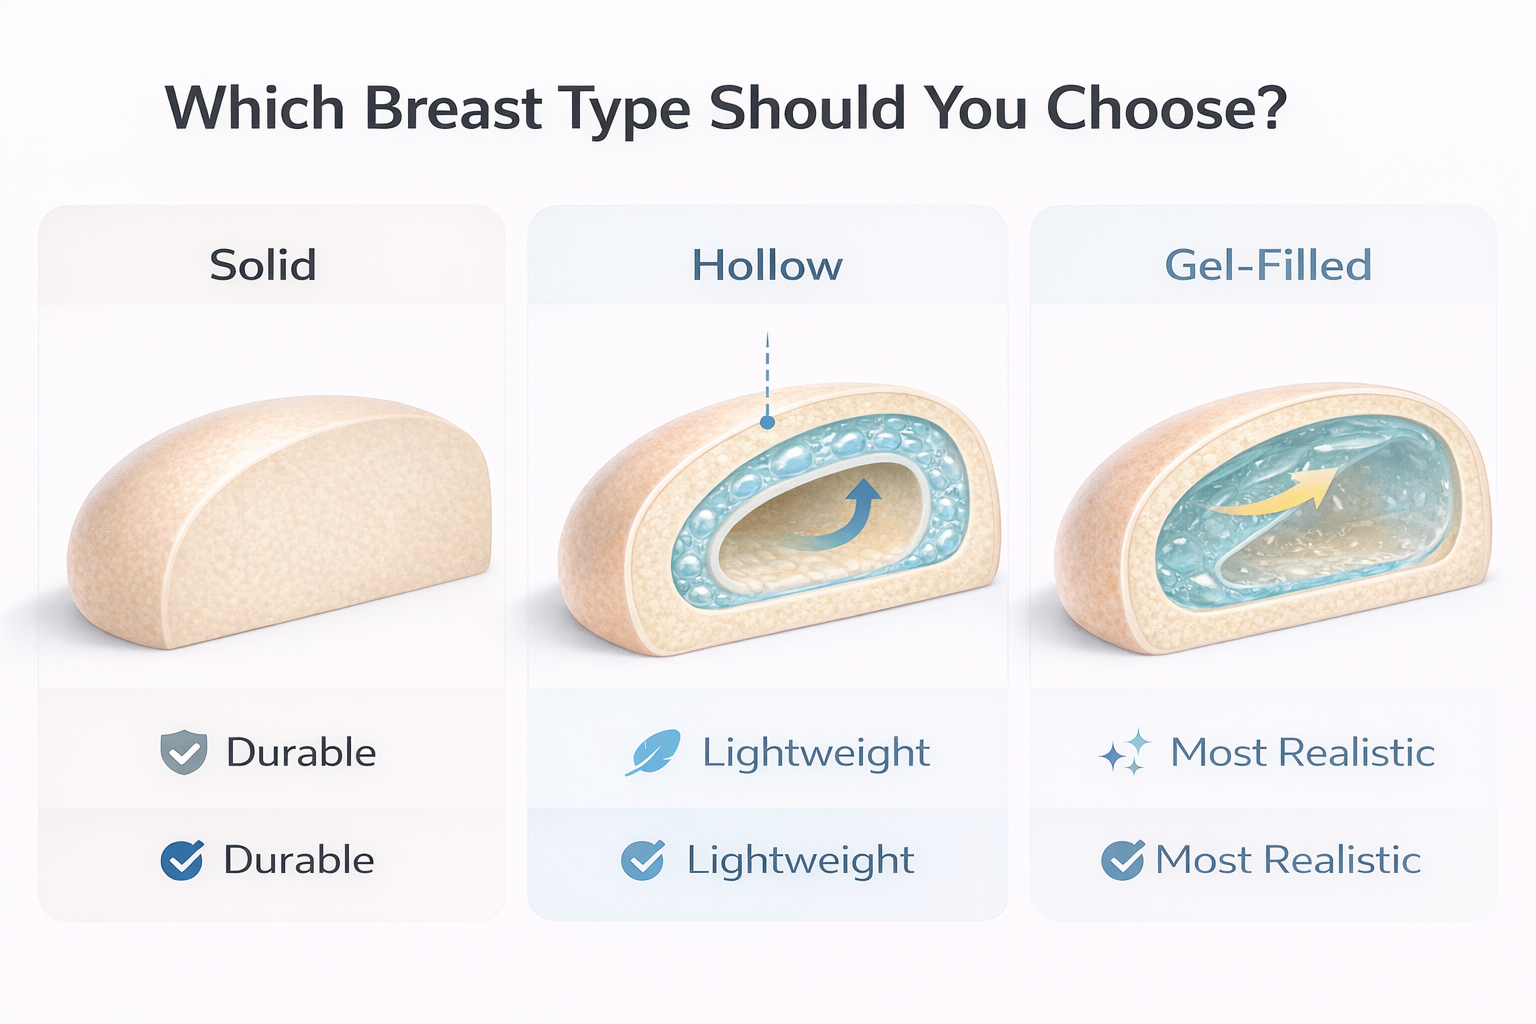This screenshot has width=1536, height=1024.
Task: Click the Durable label next to shield
Action: [301, 752]
